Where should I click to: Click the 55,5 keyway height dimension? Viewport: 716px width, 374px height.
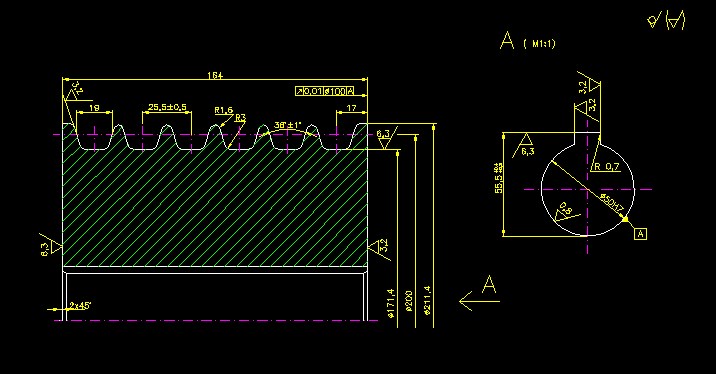499,178
